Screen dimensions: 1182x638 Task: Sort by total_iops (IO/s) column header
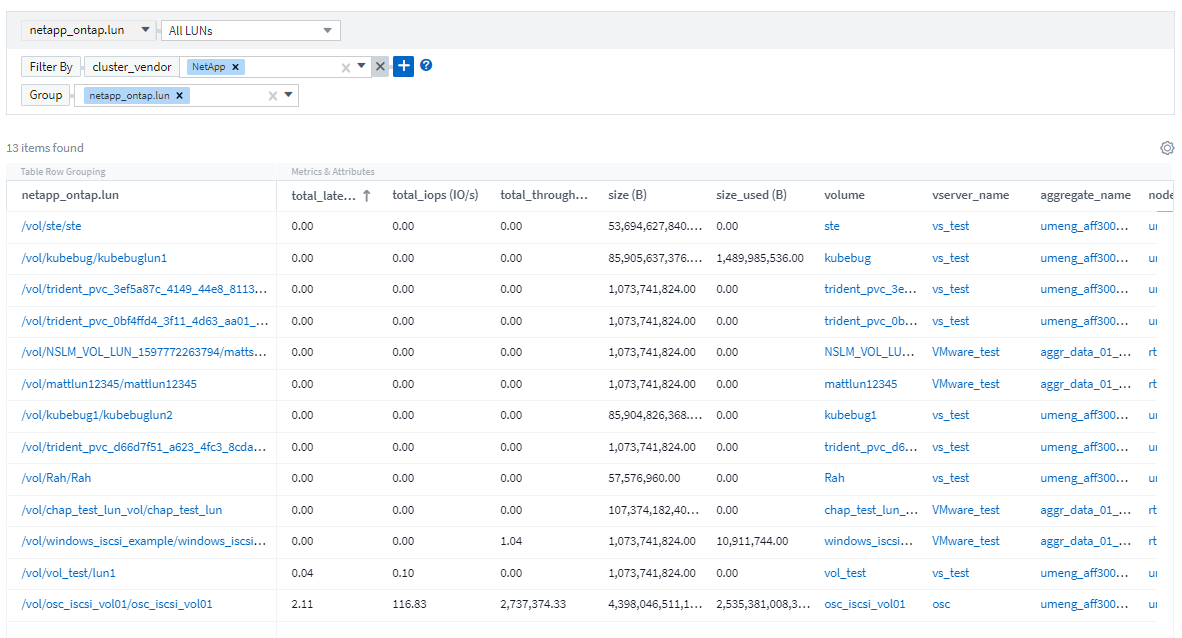pos(435,196)
